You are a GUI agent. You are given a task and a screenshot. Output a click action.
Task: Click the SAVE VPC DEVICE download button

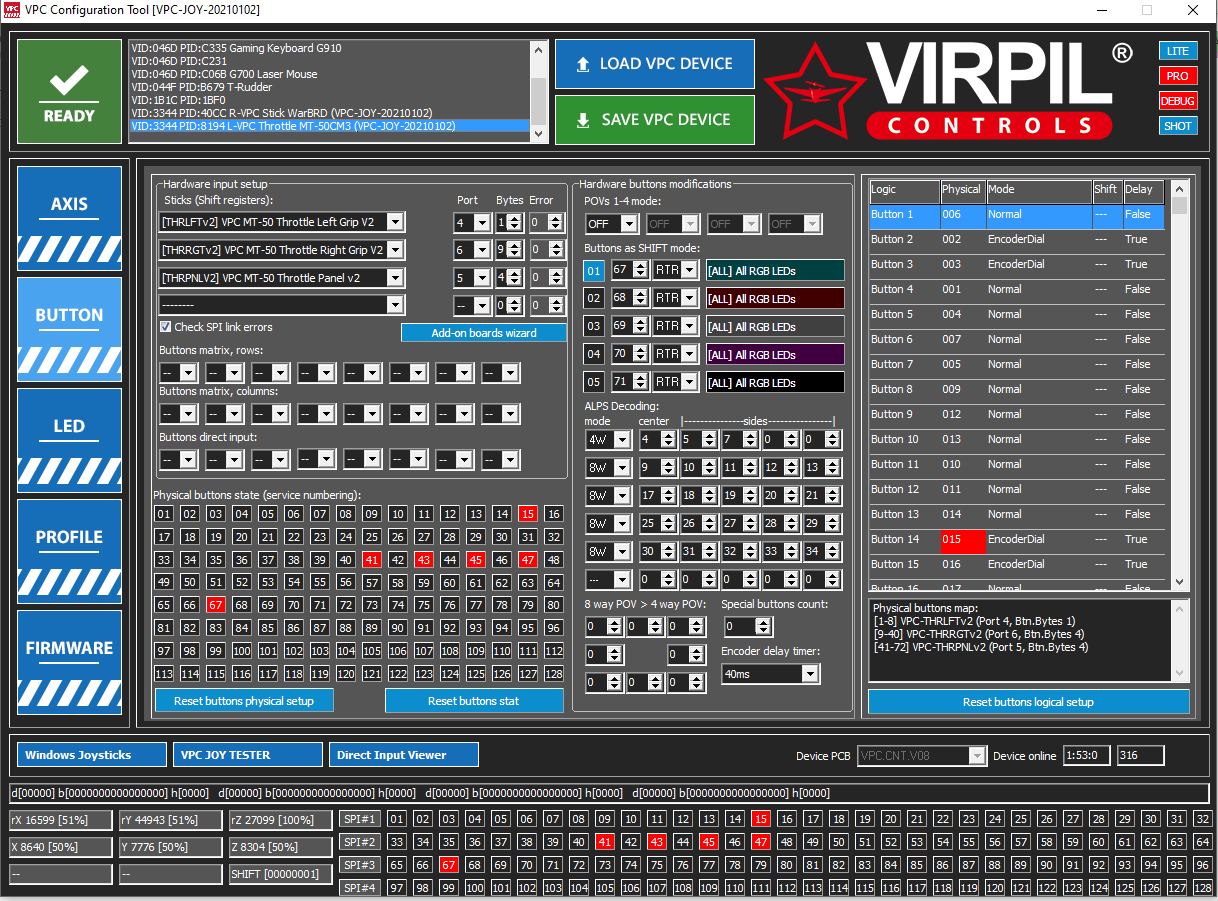click(654, 120)
